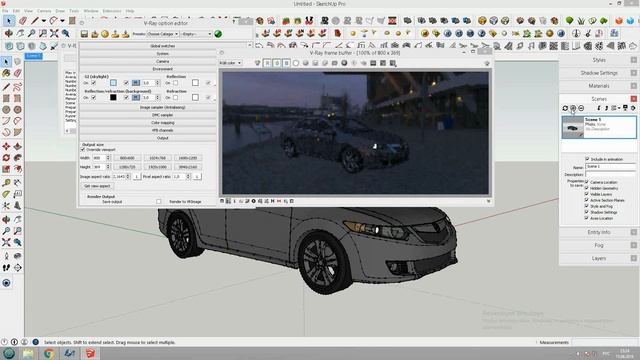The height and width of the screenshot is (360, 640).
Task: Click the Eraser tool in top toolbar
Action: pos(22,20)
